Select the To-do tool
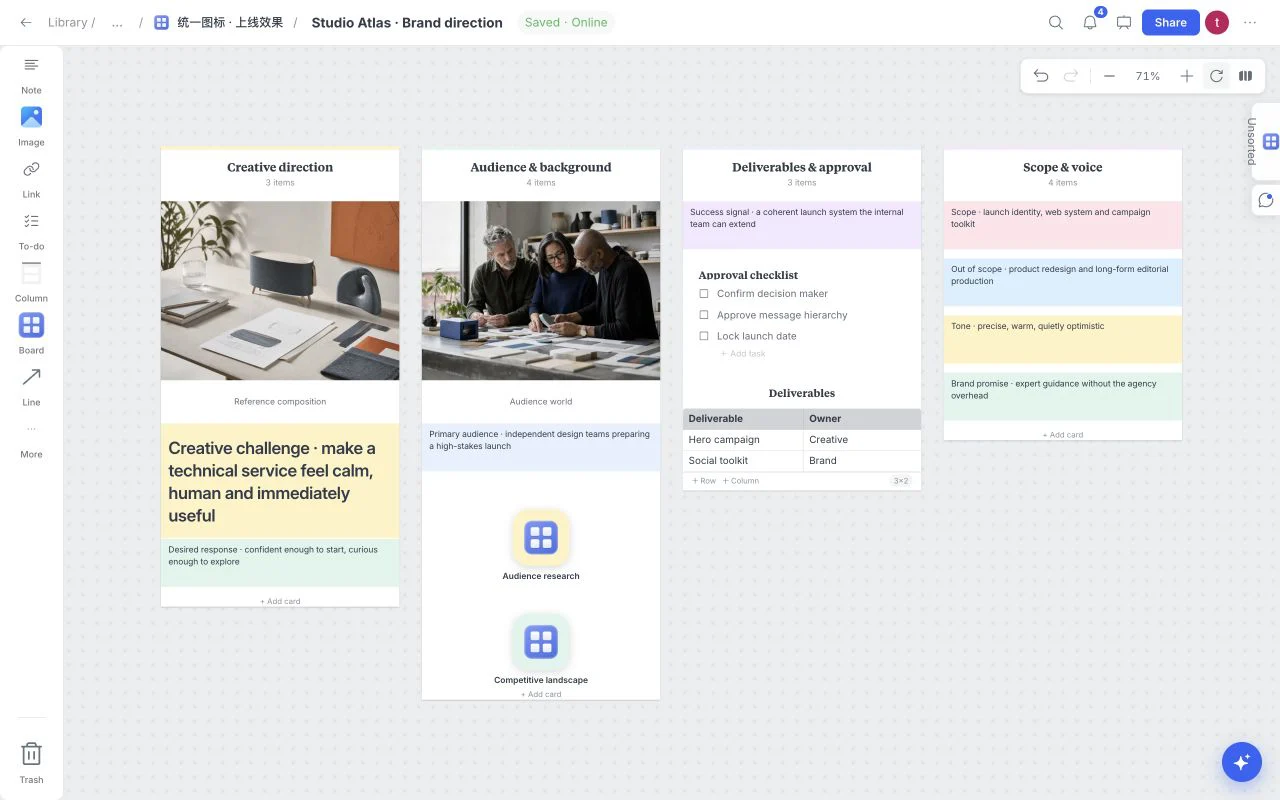The height and width of the screenshot is (800, 1280). pos(31,231)
